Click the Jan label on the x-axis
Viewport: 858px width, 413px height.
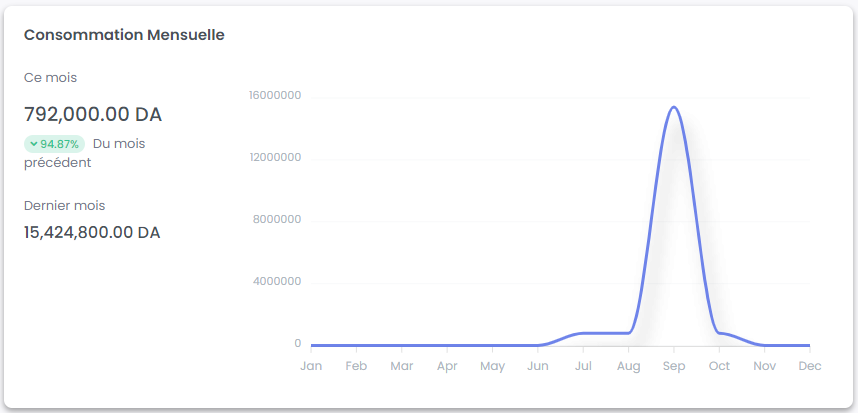click(x=312, y=366)
